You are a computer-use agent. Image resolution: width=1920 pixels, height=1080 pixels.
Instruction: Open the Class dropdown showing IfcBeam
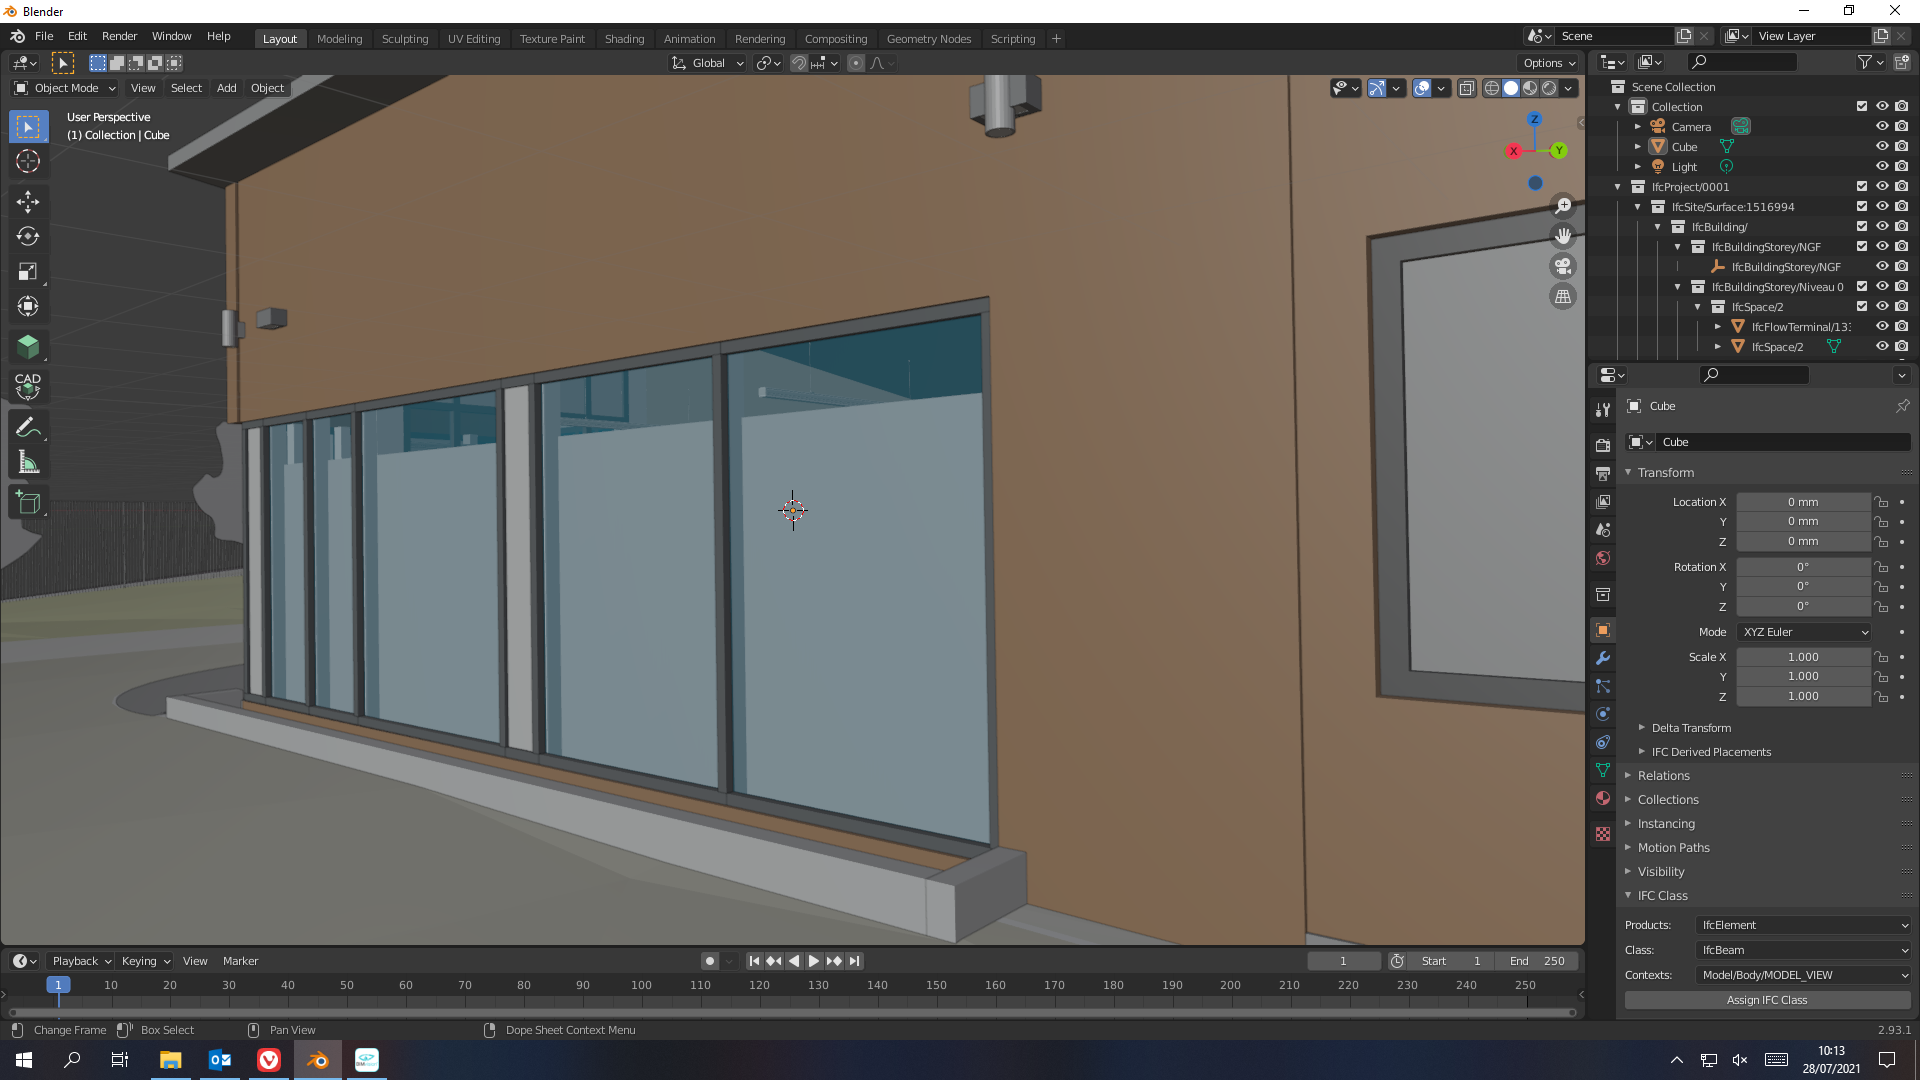pyautogui.click(x=1802, y=950)
